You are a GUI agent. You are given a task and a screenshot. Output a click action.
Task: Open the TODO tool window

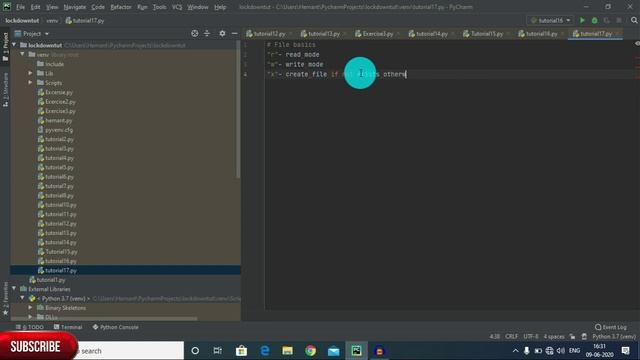click(x=30, y=327)
